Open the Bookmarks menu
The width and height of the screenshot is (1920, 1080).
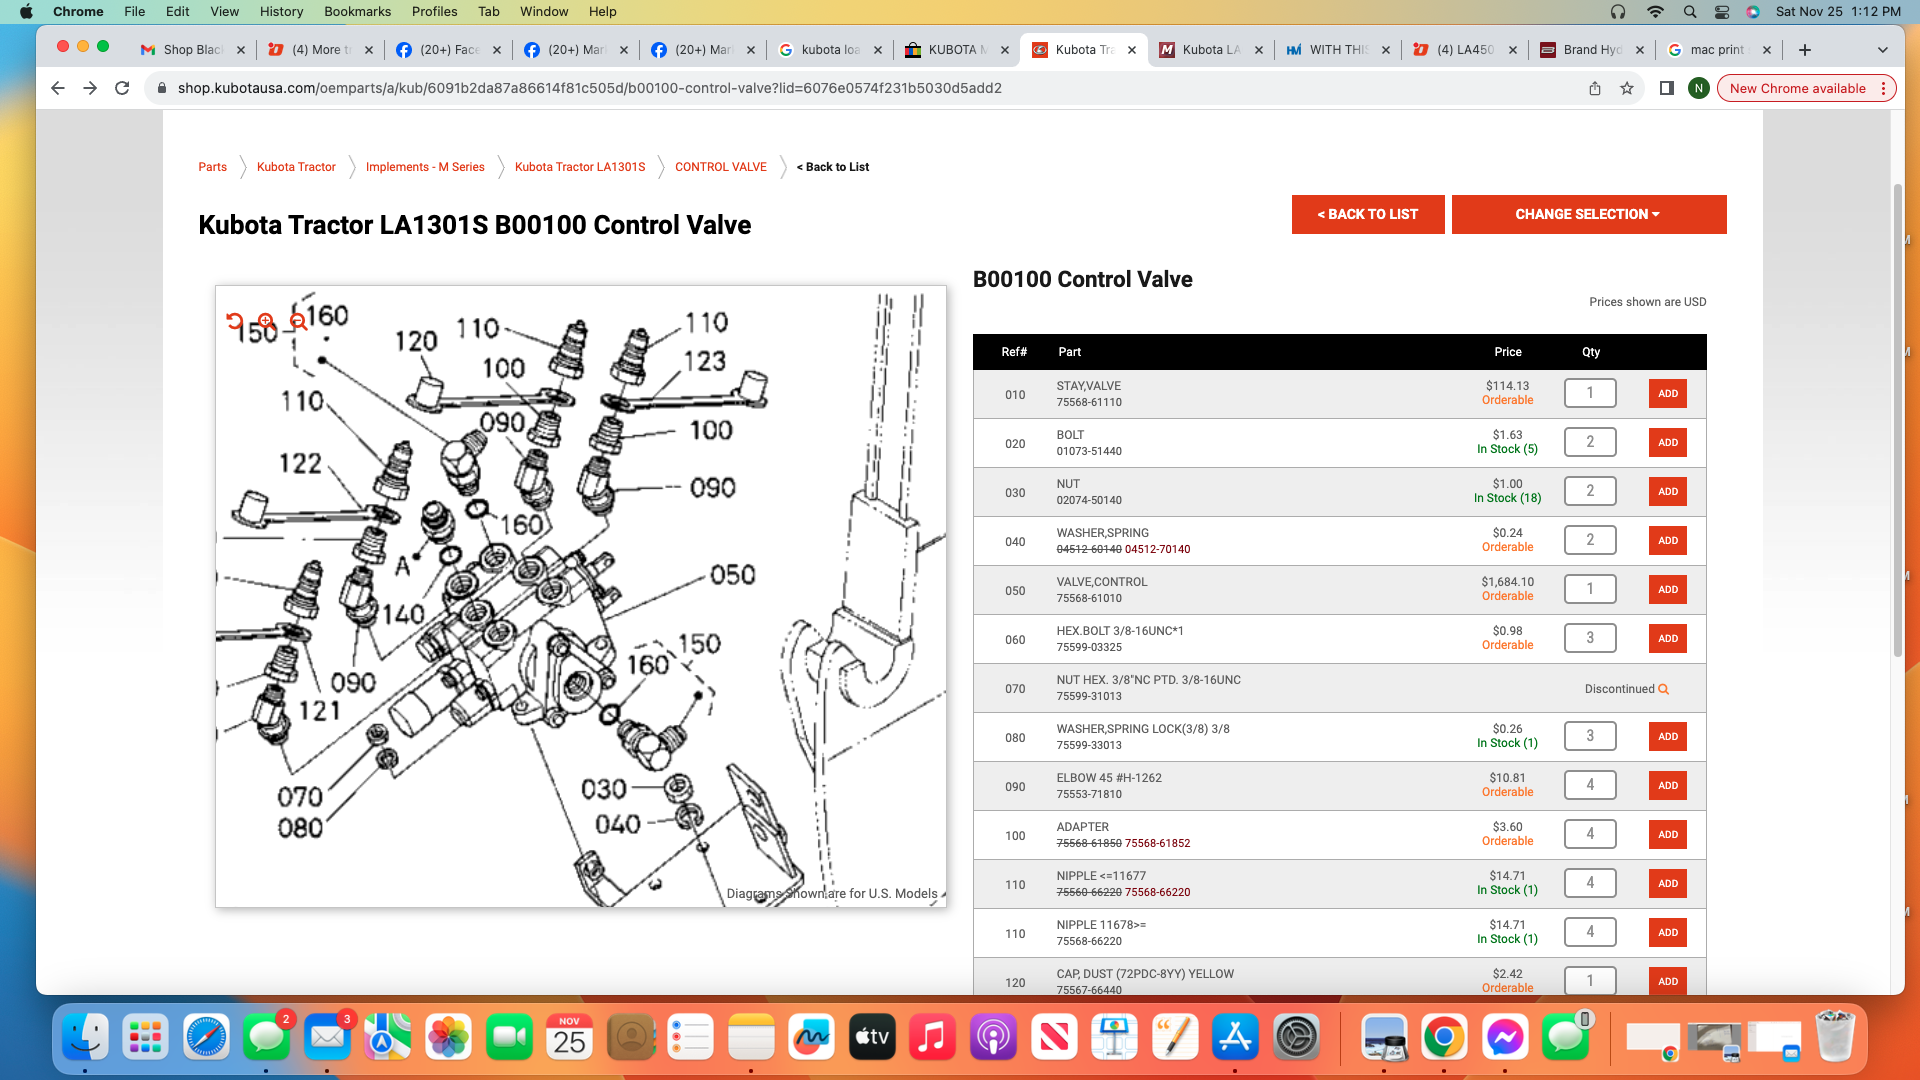click(357, 12)
